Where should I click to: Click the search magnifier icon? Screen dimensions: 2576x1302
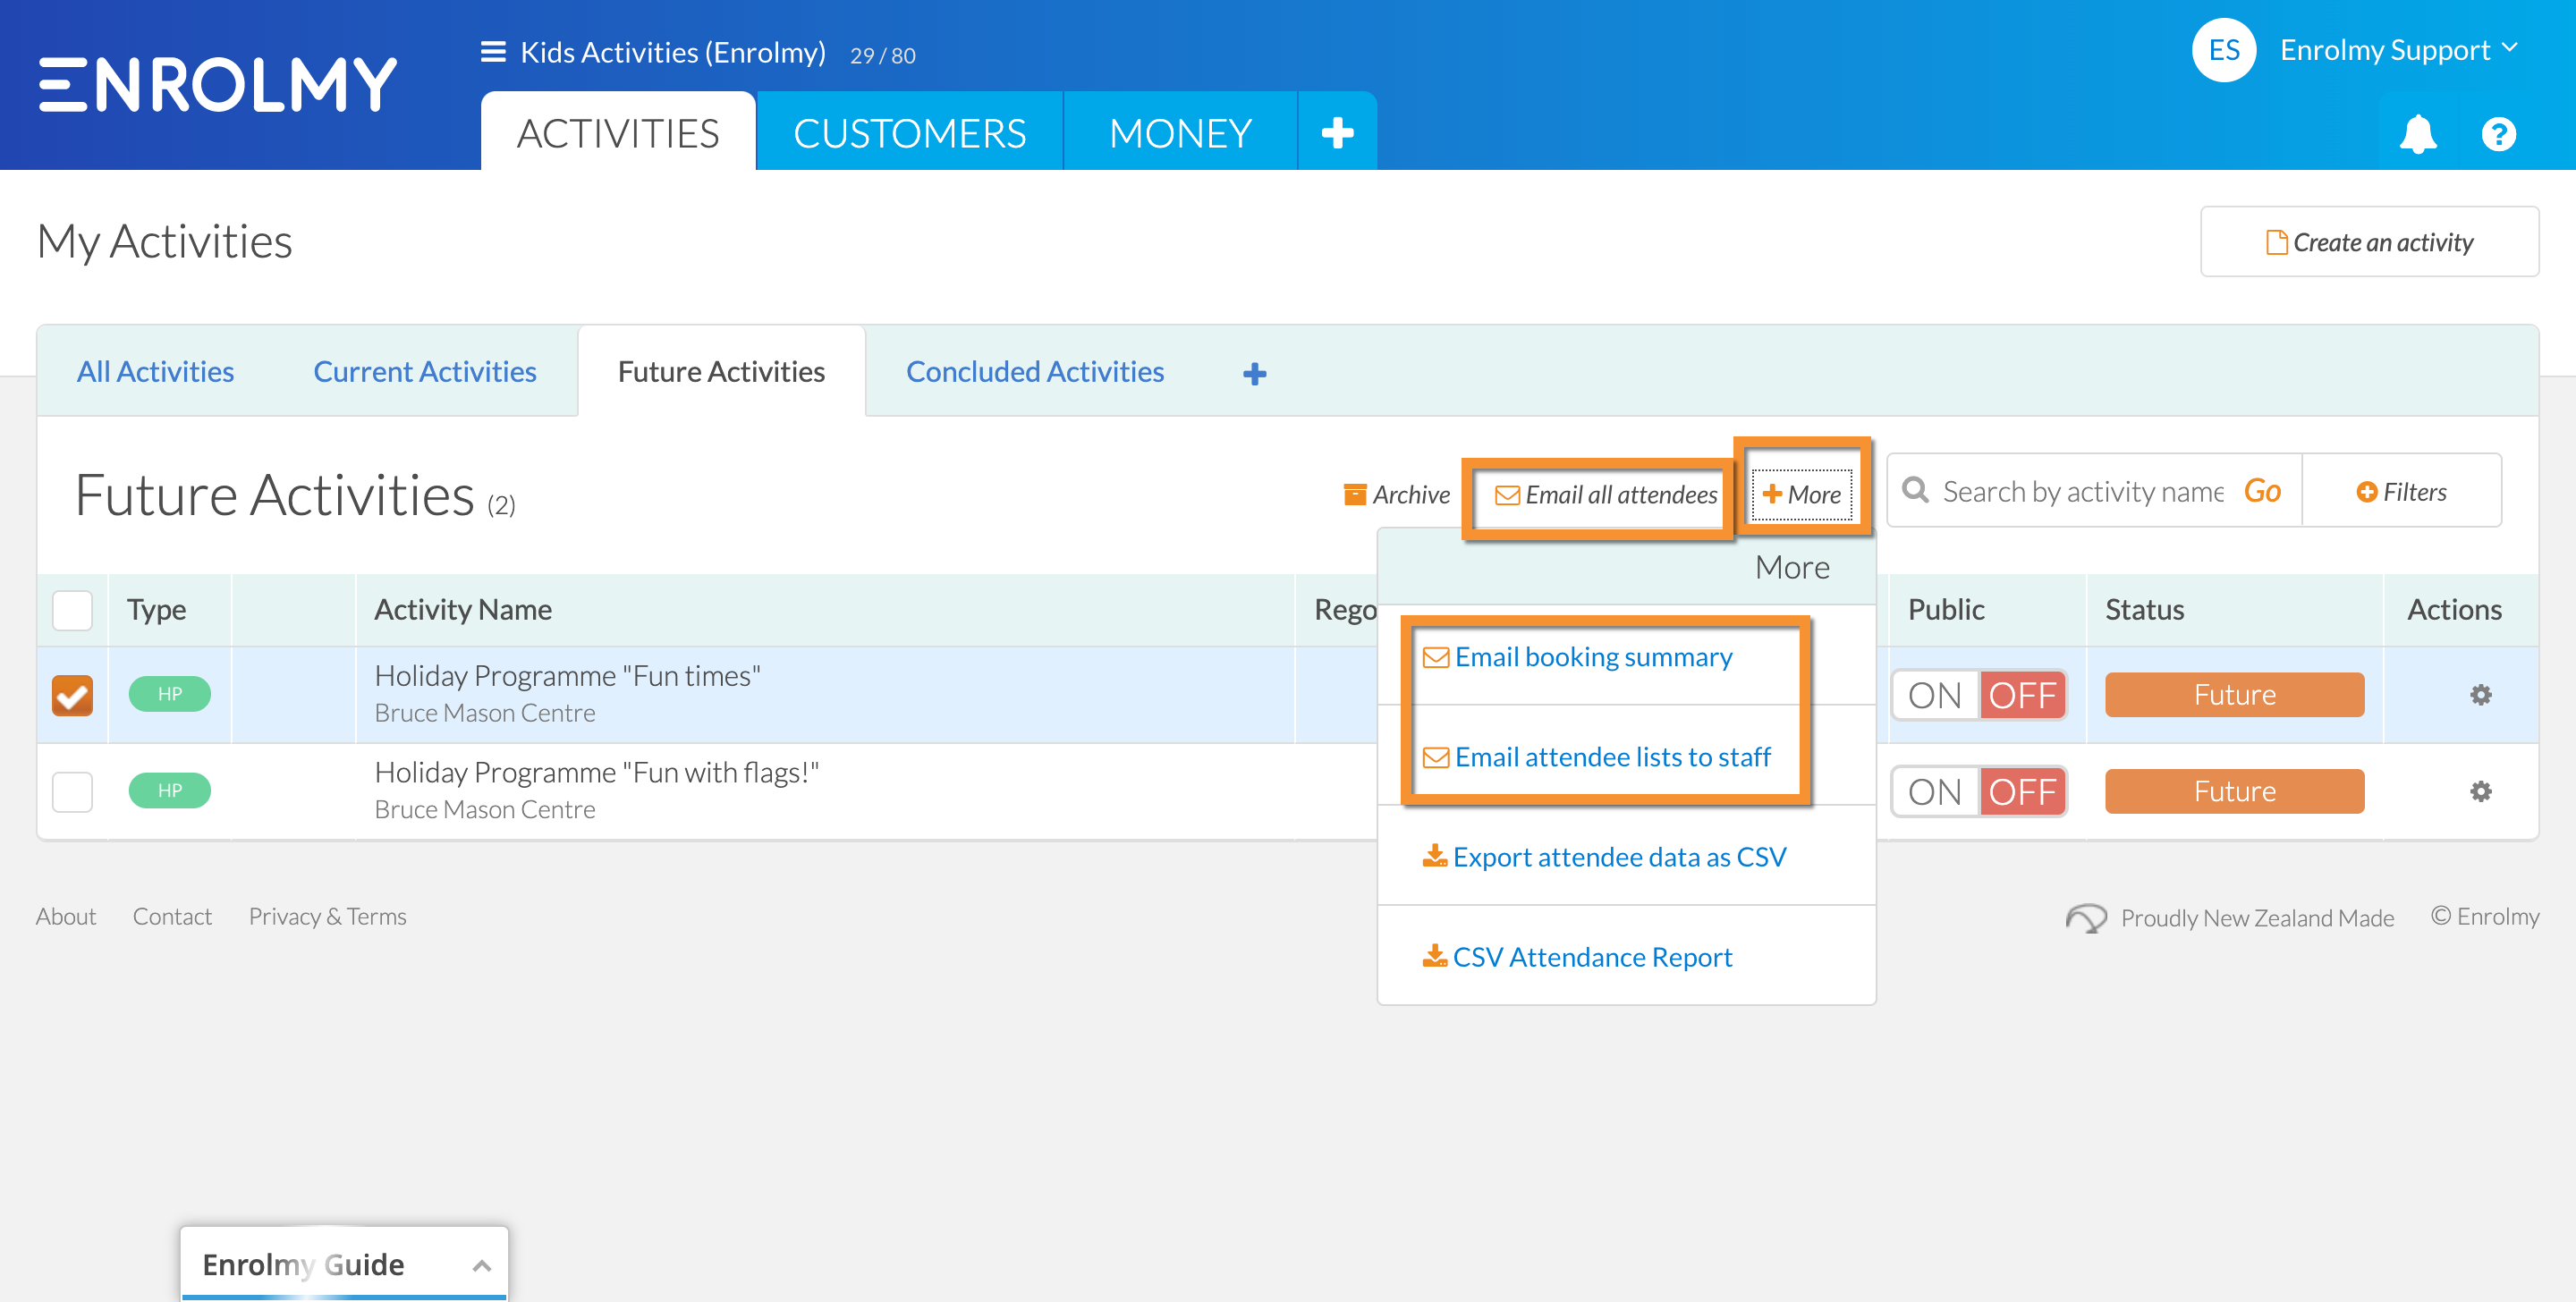1915,490
